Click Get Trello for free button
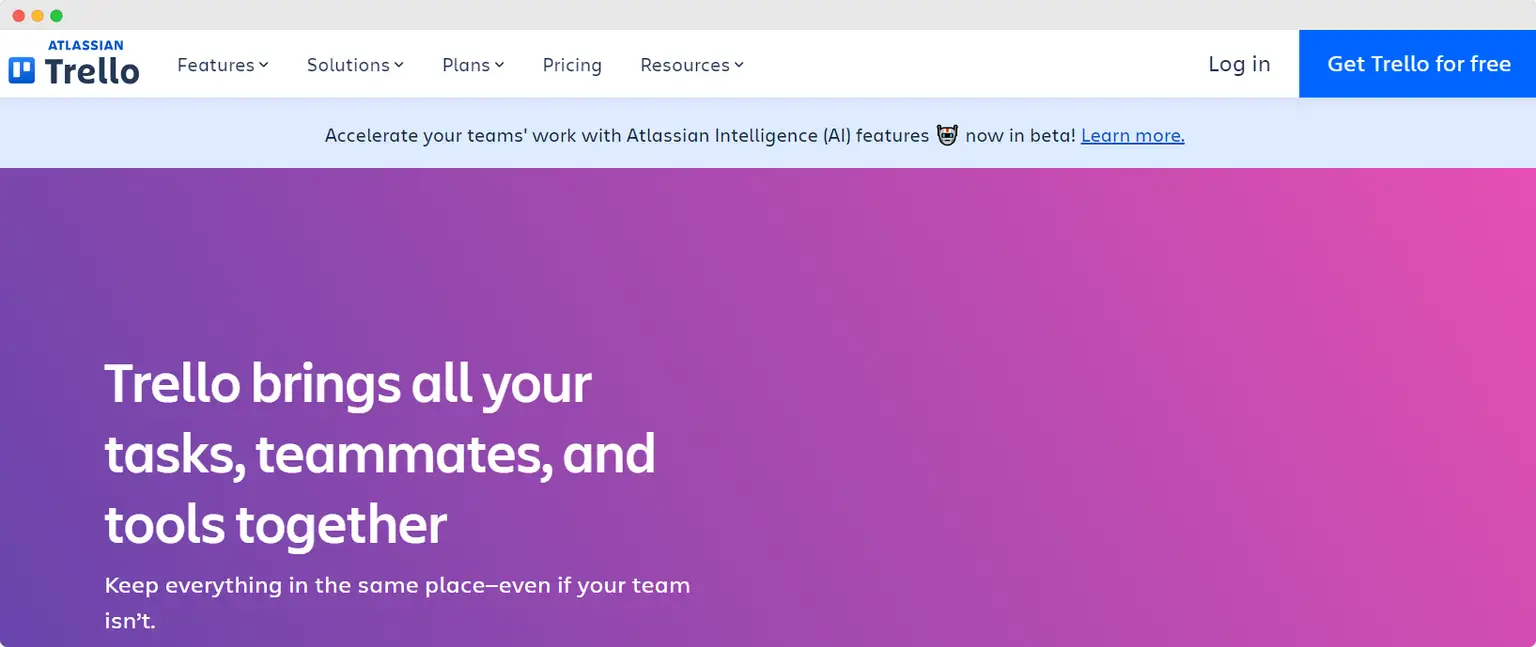 tap(1418, 64)
